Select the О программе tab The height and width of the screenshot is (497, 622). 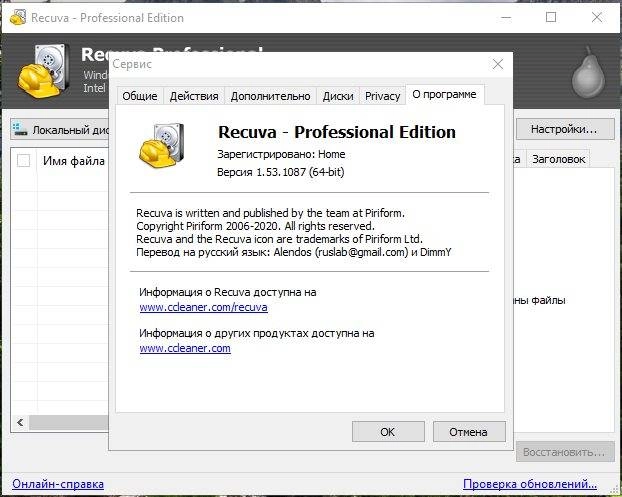(444, 94)
